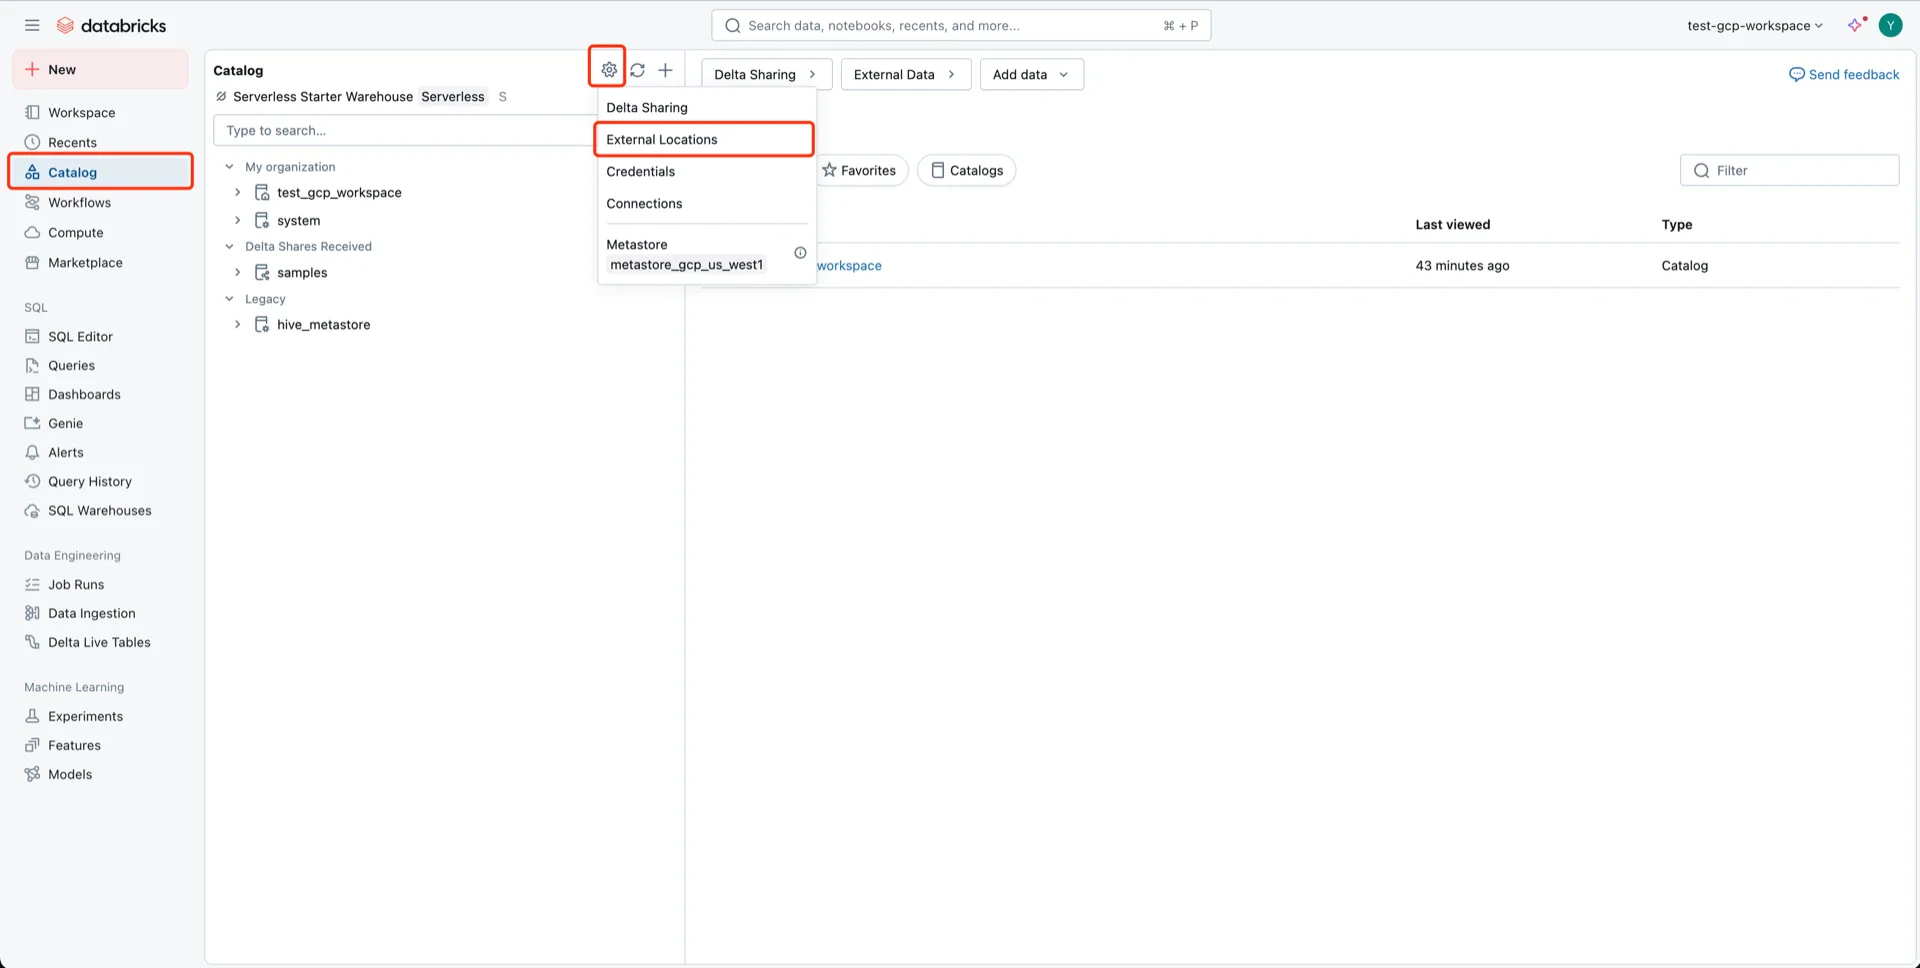This screenshot has height=968, width=1920.
Task: Click the Metastore info icon
Action: [800, 253]
